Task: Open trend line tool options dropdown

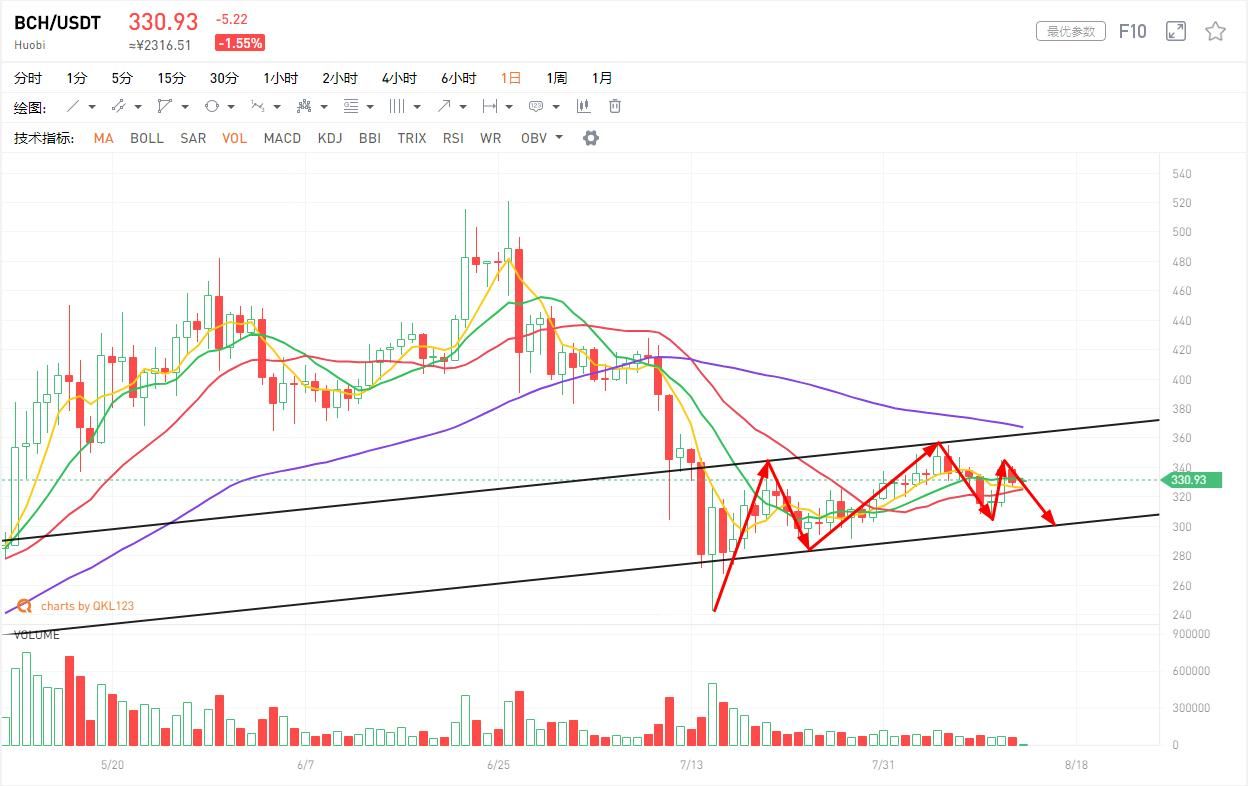Action: point(92,107)
